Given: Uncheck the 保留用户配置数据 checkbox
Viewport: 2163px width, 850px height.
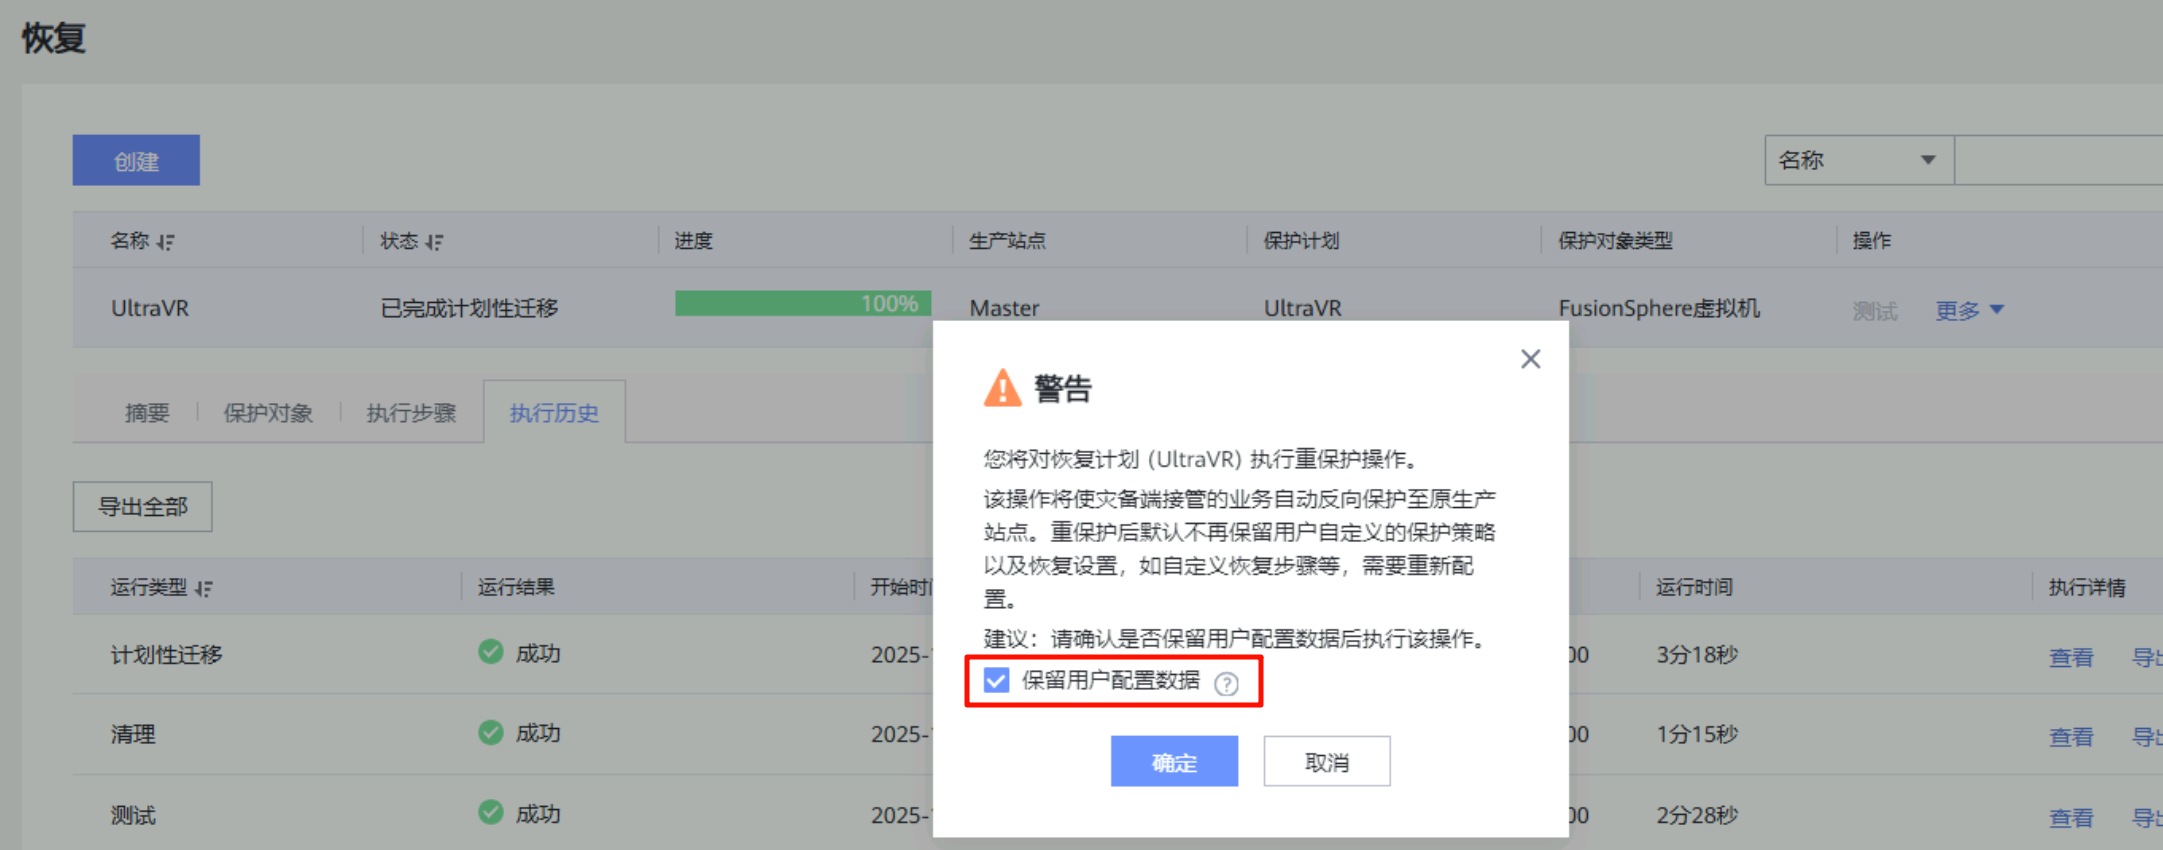Looking at the screenshot, I should [996, 681].
